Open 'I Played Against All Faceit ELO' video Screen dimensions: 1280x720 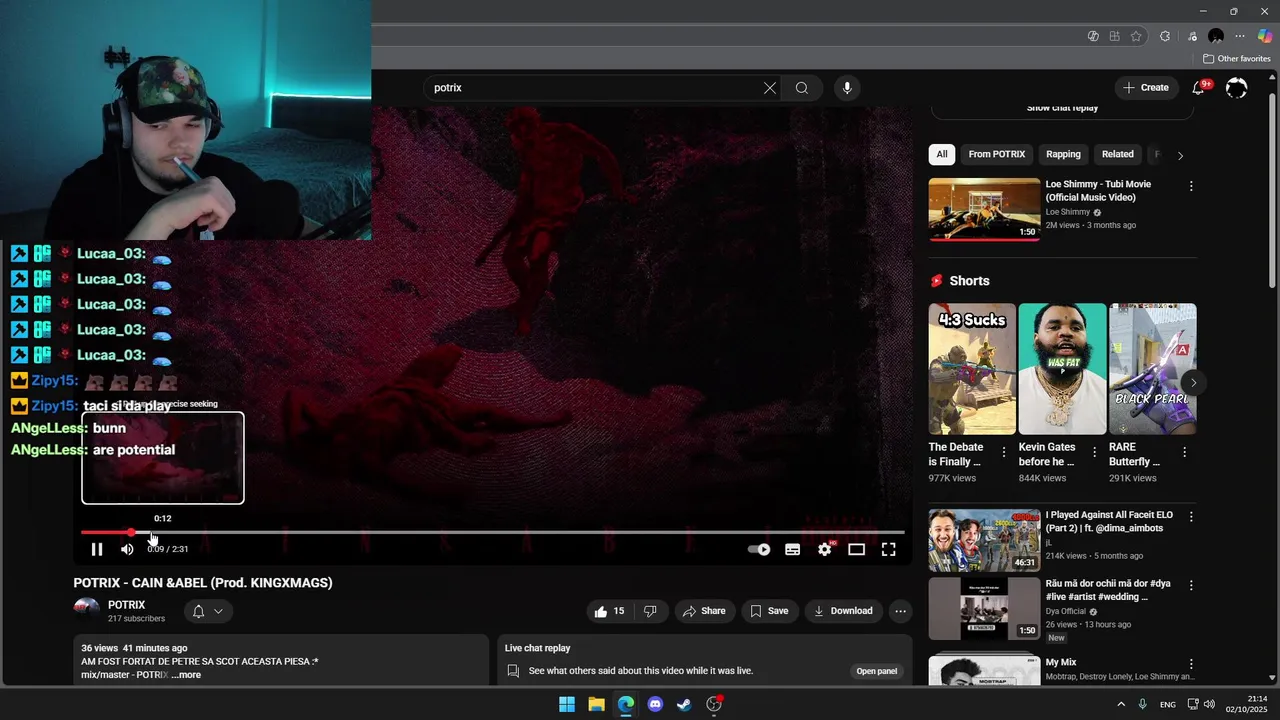[984, 541]
